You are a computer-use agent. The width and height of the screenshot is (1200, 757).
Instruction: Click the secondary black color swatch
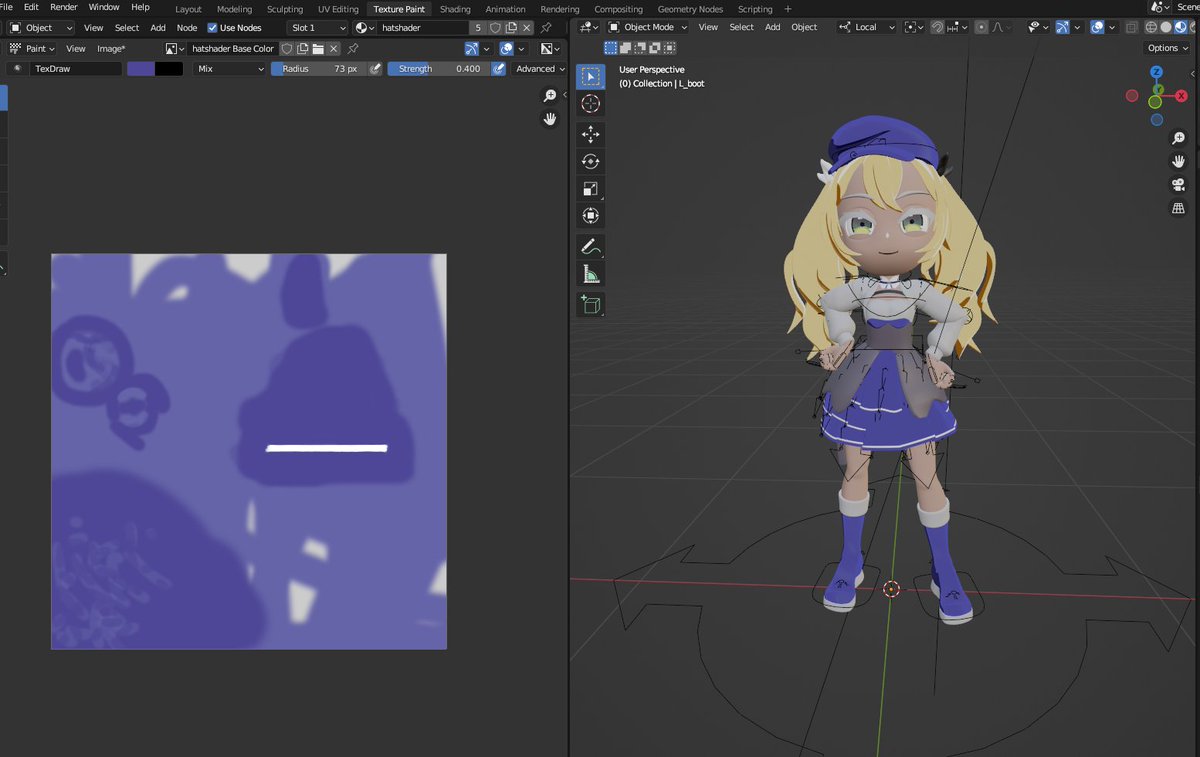tap(169, 69)
